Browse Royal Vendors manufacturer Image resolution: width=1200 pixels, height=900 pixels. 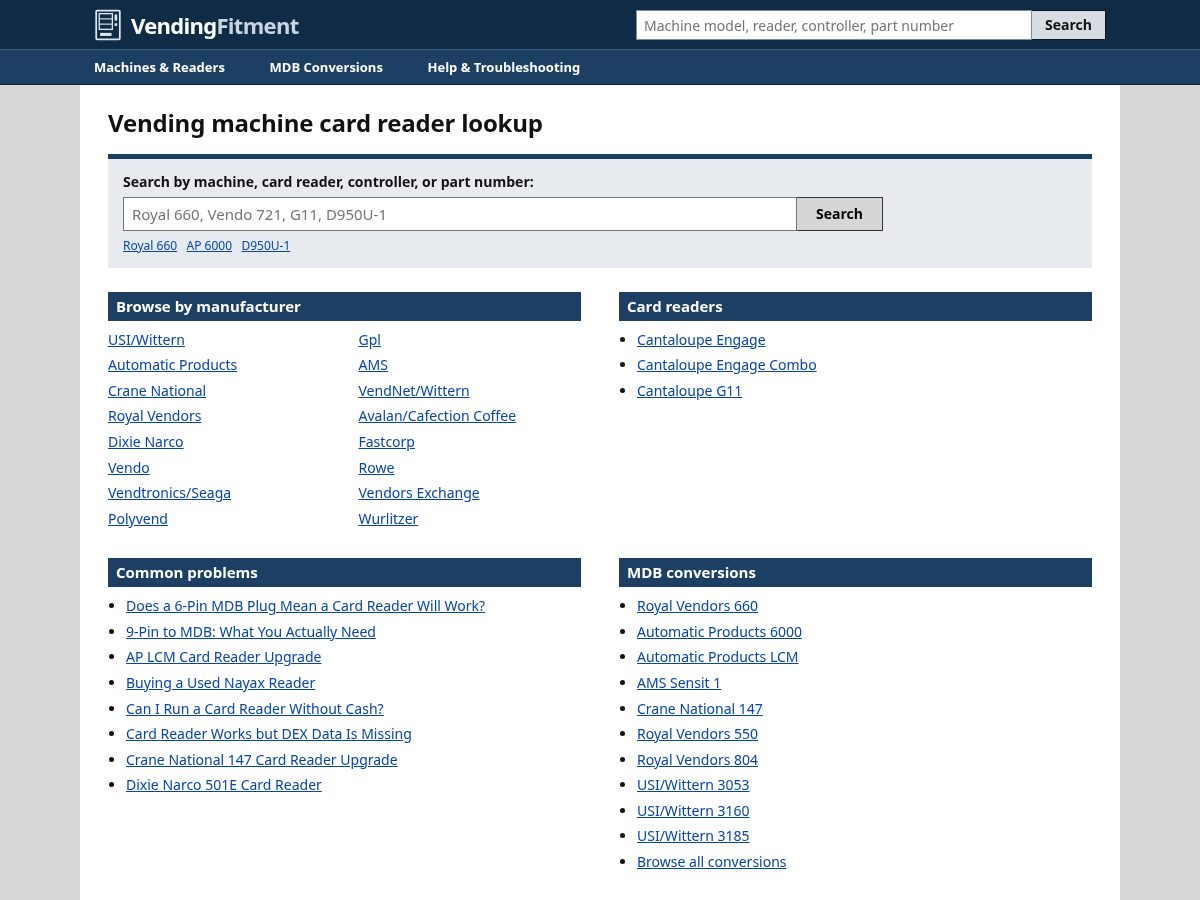155,416
